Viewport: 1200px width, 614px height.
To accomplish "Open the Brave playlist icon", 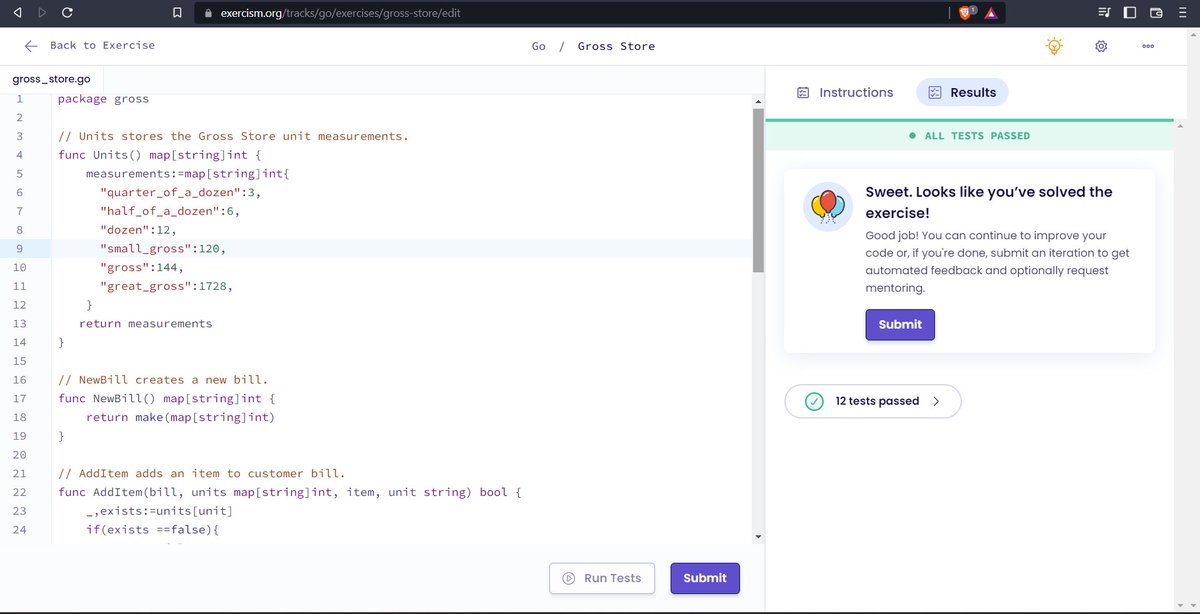I will click(x=1104, y=13).
